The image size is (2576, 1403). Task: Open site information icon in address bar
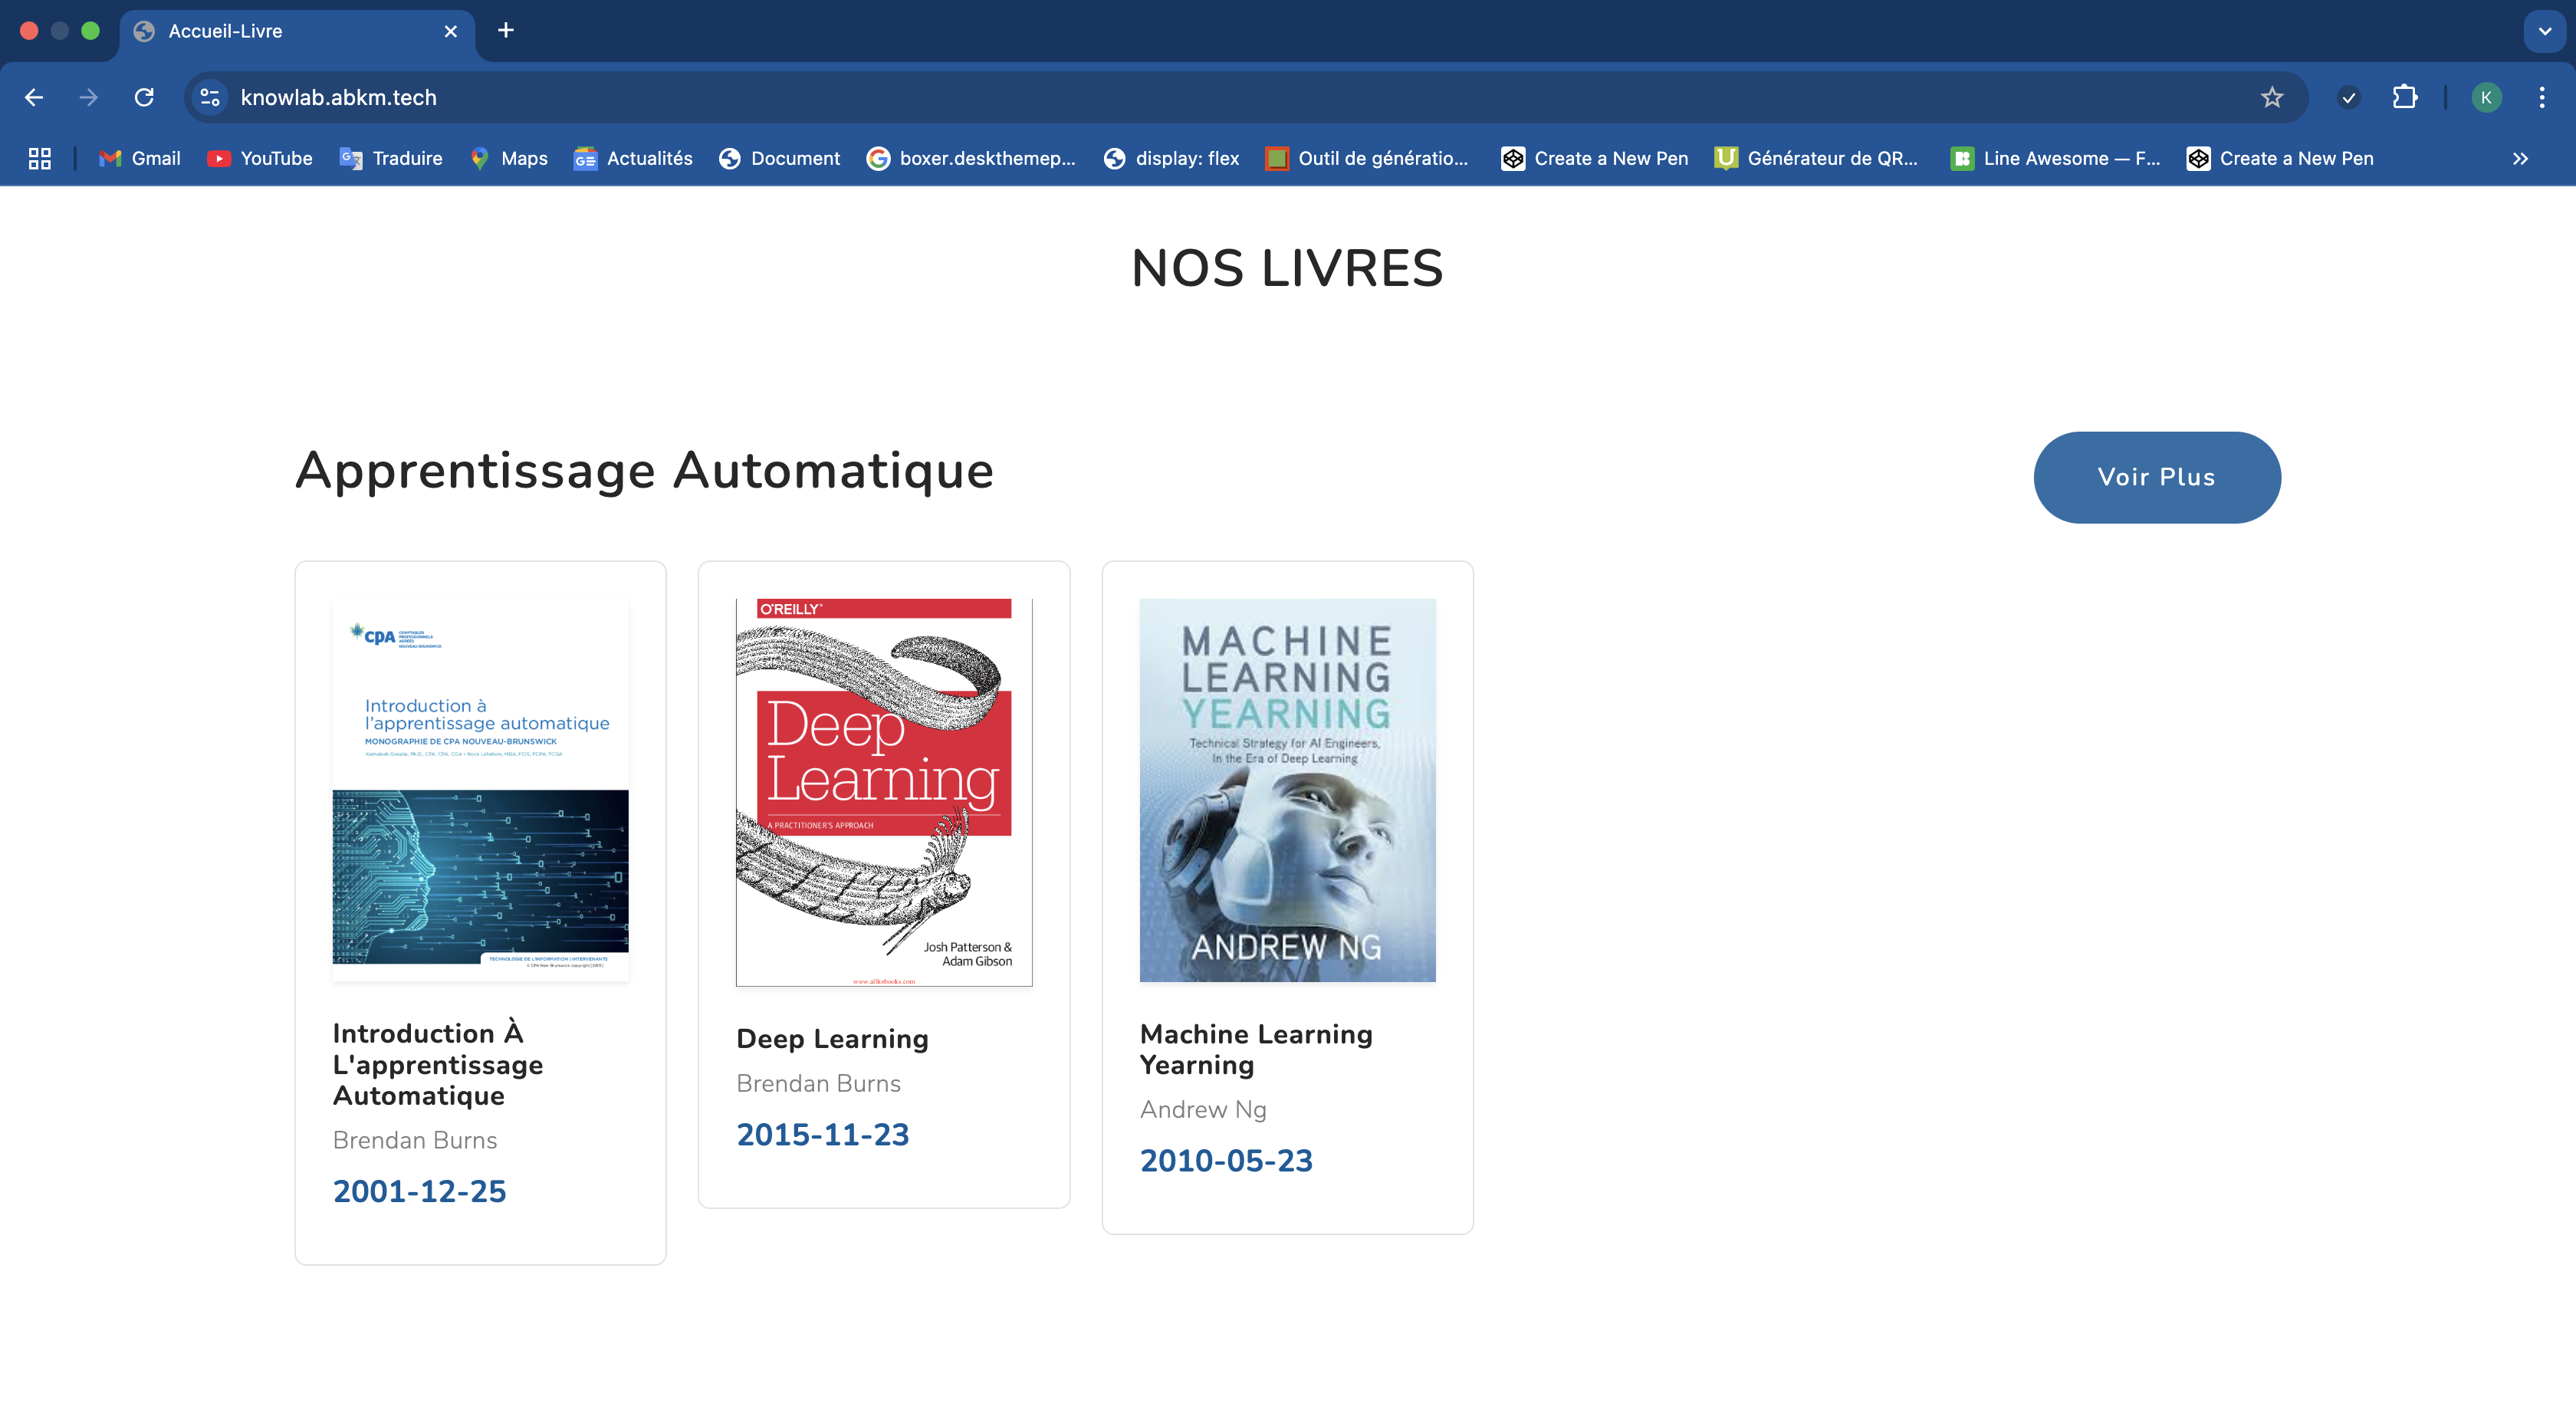point(210,97)
